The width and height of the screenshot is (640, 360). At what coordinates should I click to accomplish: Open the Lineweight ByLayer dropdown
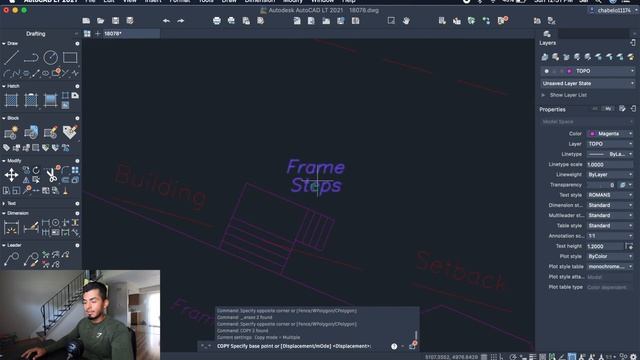pos(610,175)
